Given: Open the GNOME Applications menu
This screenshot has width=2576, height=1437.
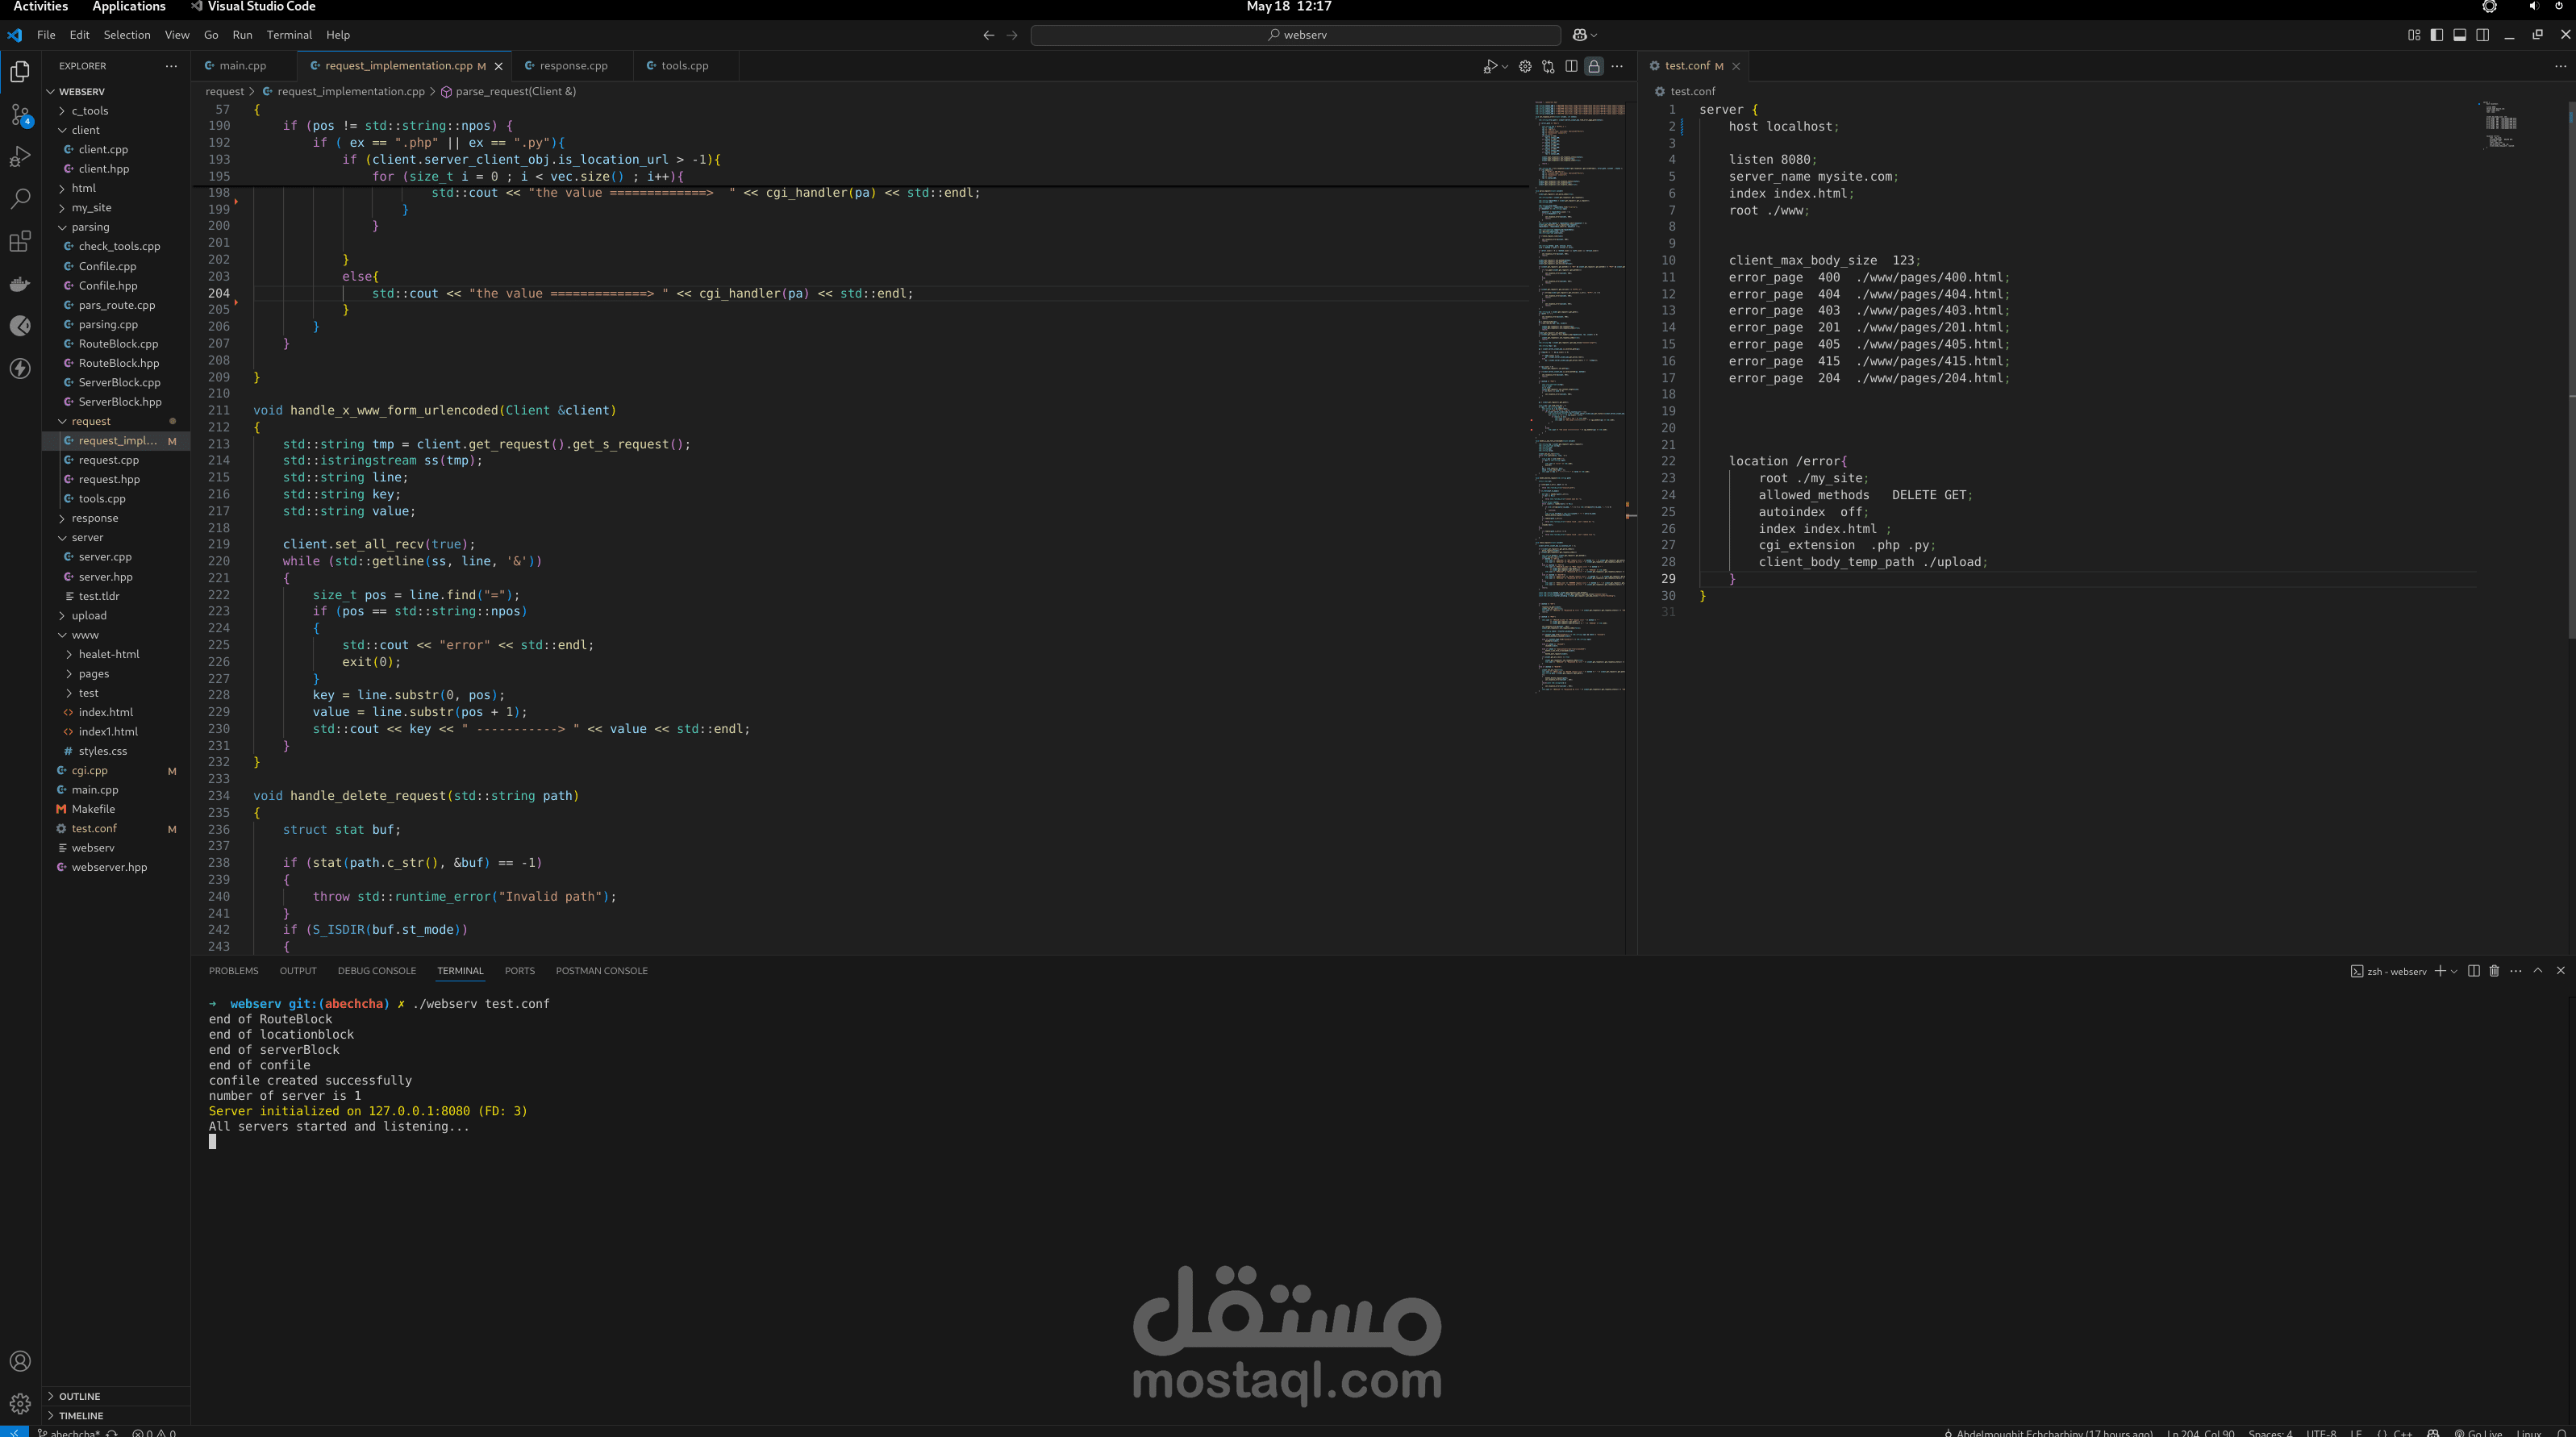Looking at the screenshot, I should pos(129,7).
